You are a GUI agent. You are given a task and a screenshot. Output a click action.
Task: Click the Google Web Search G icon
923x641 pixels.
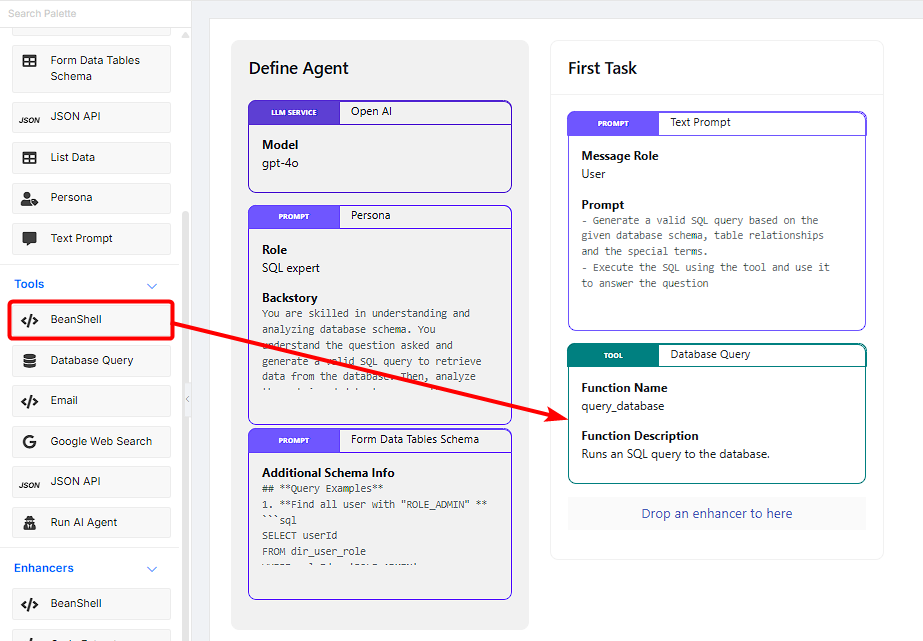[29, 441]
